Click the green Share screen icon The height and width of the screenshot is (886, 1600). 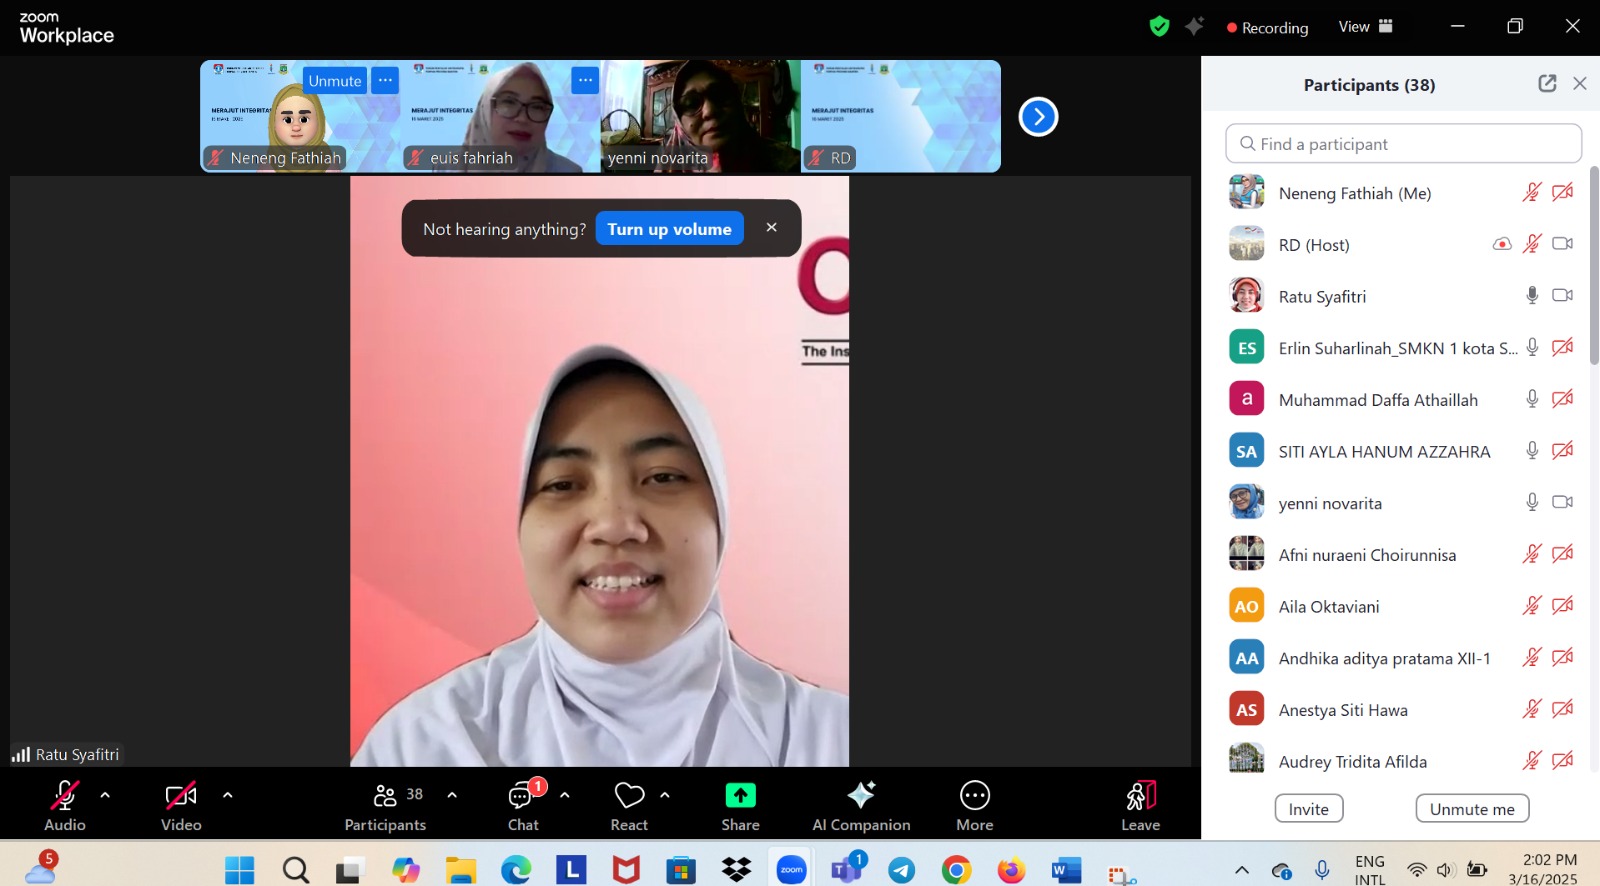(740, 796)
